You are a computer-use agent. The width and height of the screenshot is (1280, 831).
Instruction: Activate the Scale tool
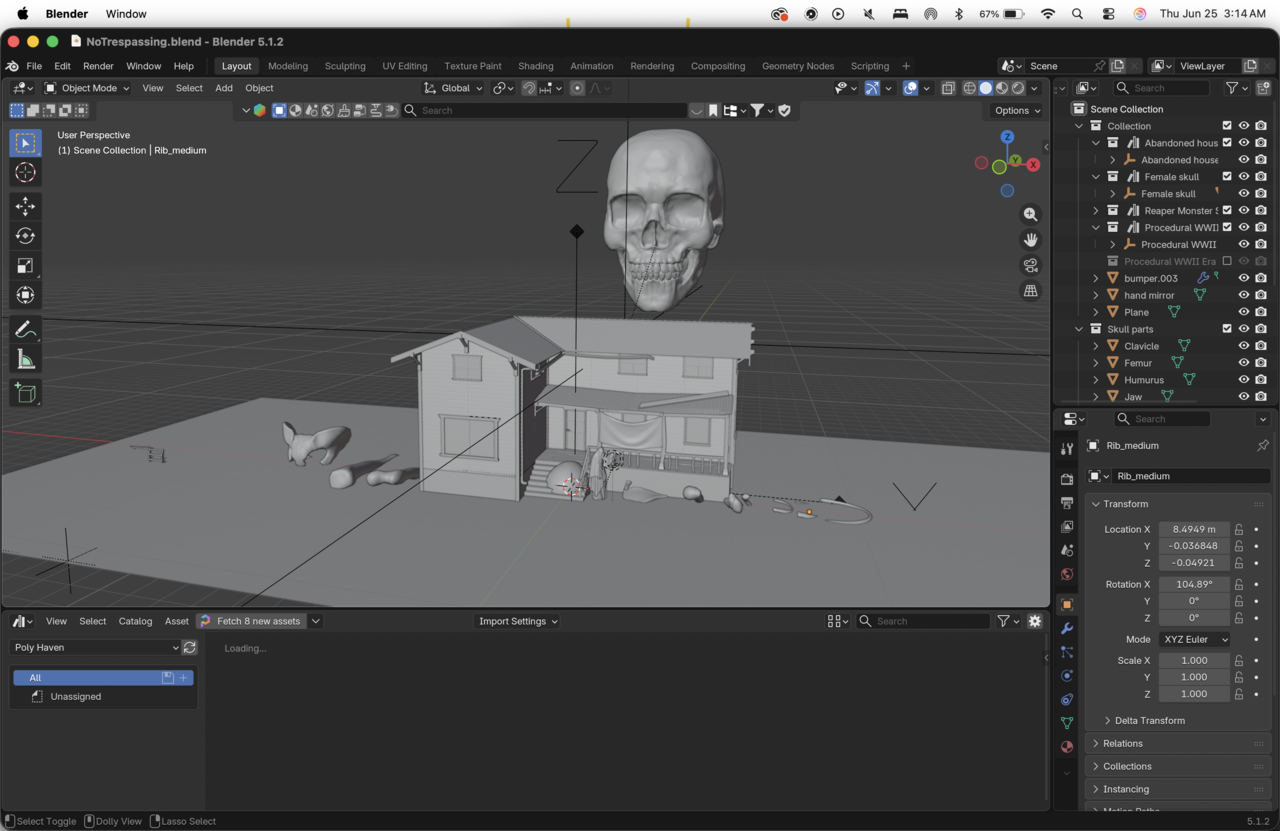[26, 266]
